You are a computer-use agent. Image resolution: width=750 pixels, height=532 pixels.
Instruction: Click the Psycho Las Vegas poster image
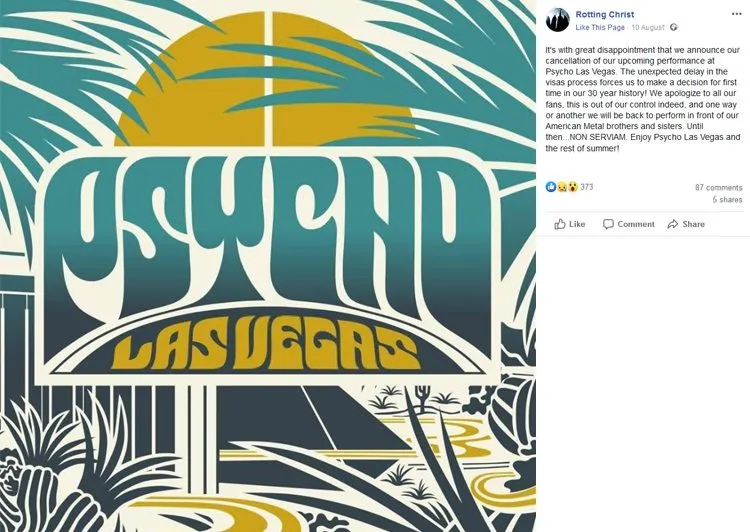click(268, 266)
